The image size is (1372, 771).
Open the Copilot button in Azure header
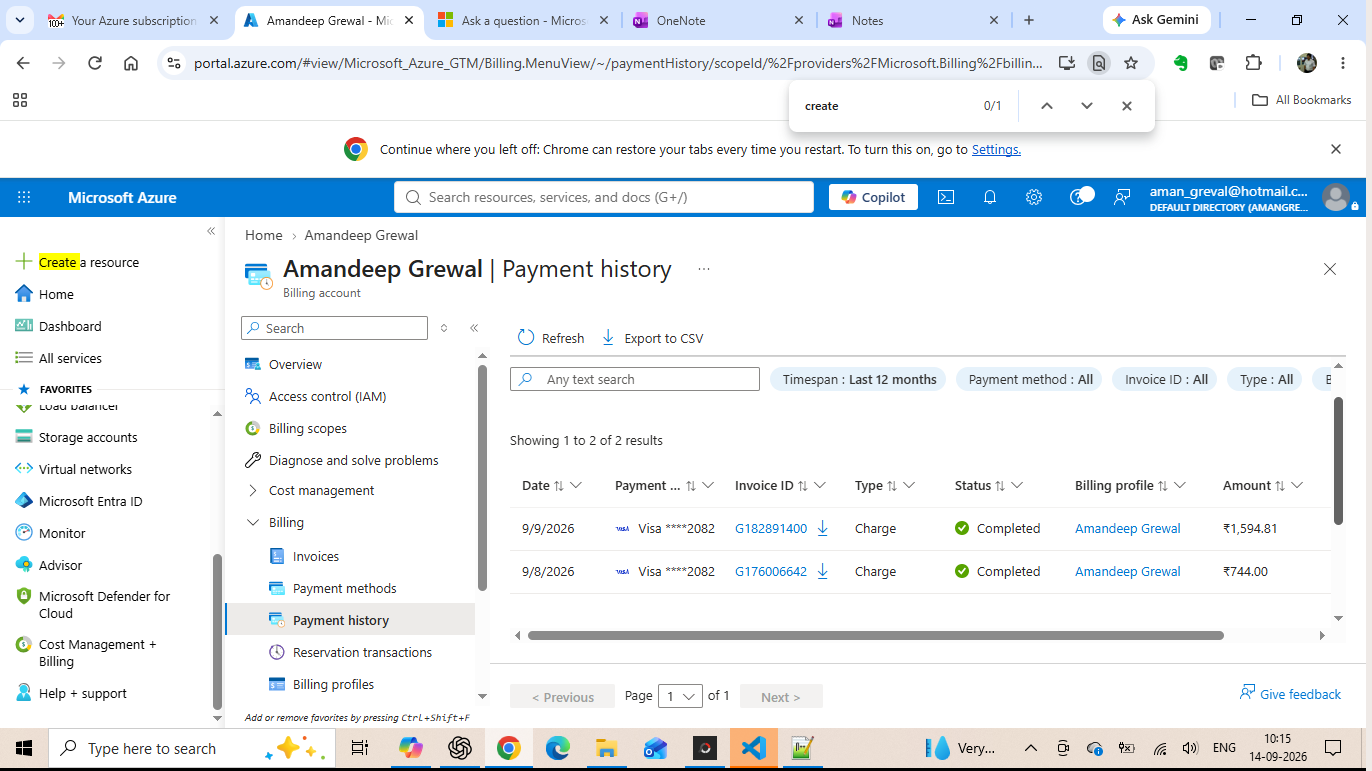click(x=873, y=197)
